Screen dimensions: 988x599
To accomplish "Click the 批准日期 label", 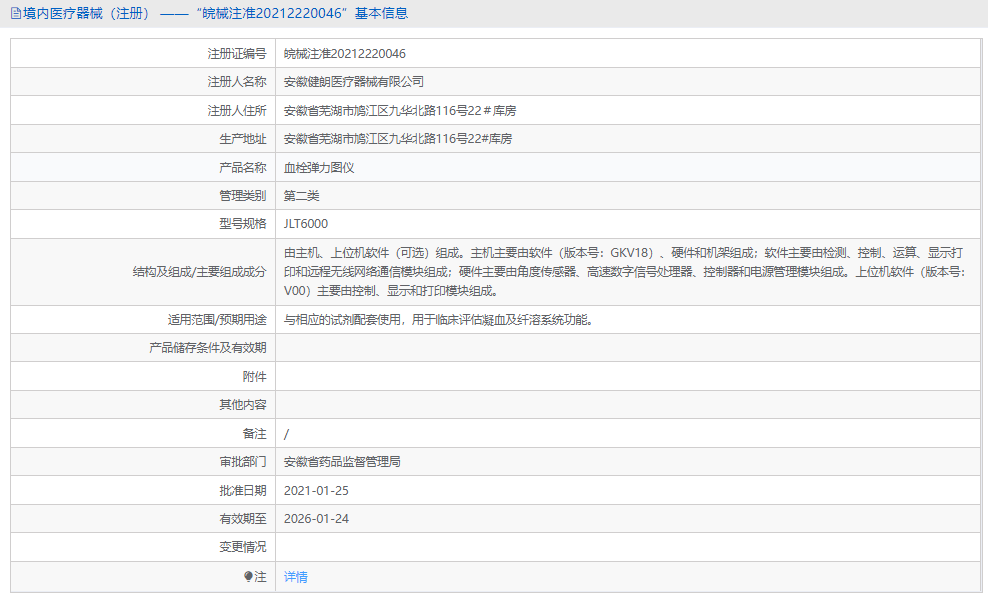I will (x=243, y=491).
